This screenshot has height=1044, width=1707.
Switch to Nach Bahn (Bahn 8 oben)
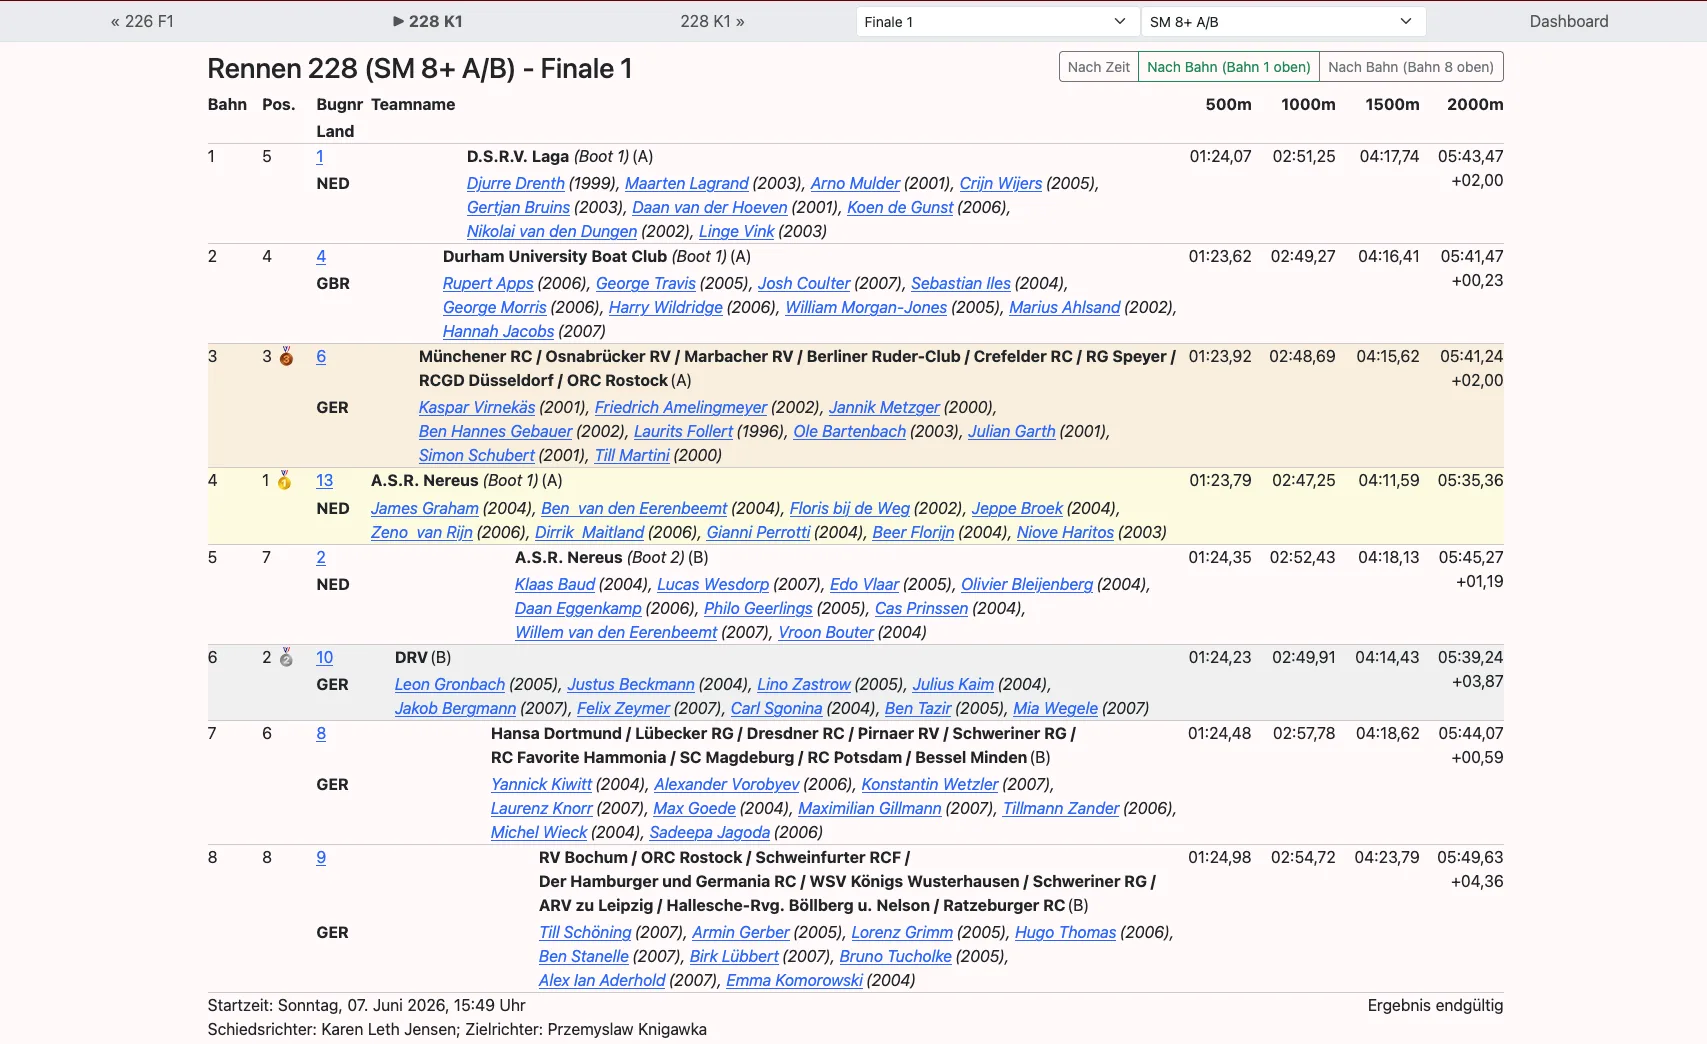click(1411, 67)
